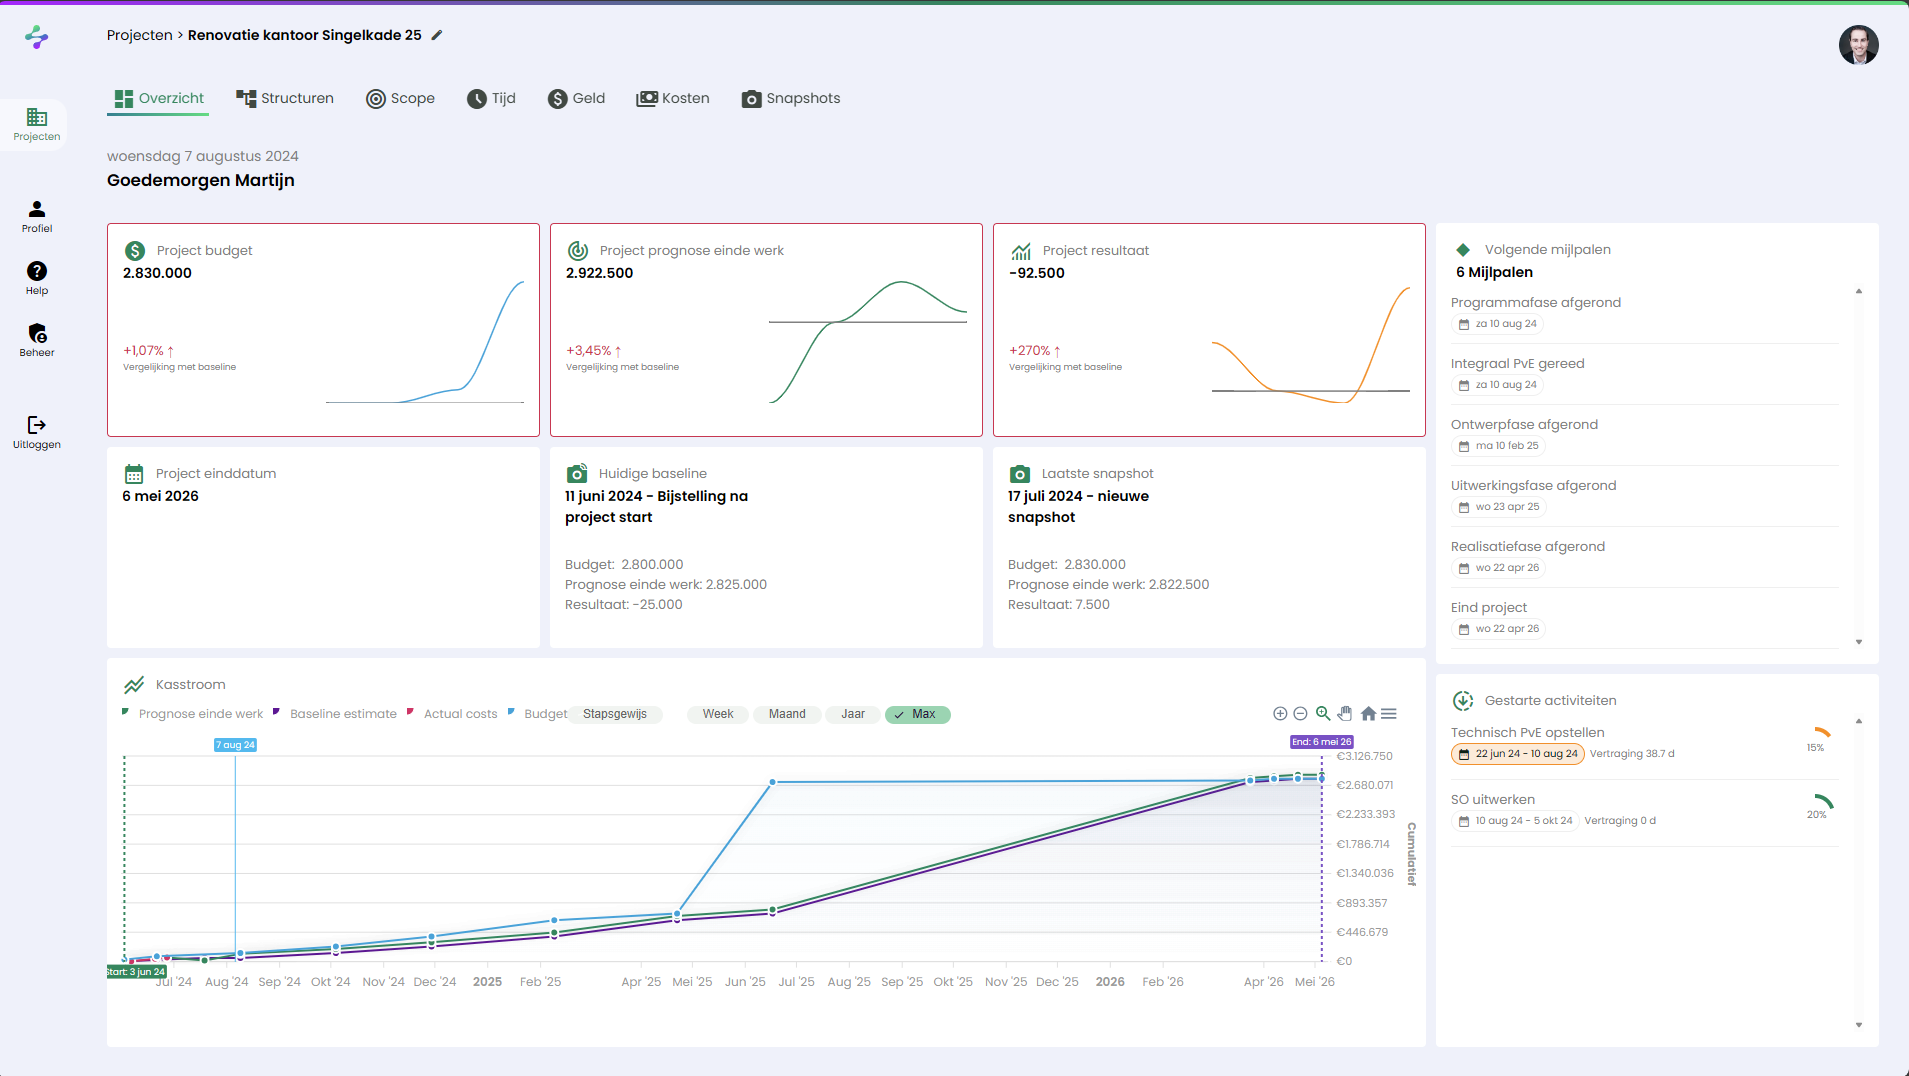
Task: Select the Maand time range button
Action: [787, 714]
